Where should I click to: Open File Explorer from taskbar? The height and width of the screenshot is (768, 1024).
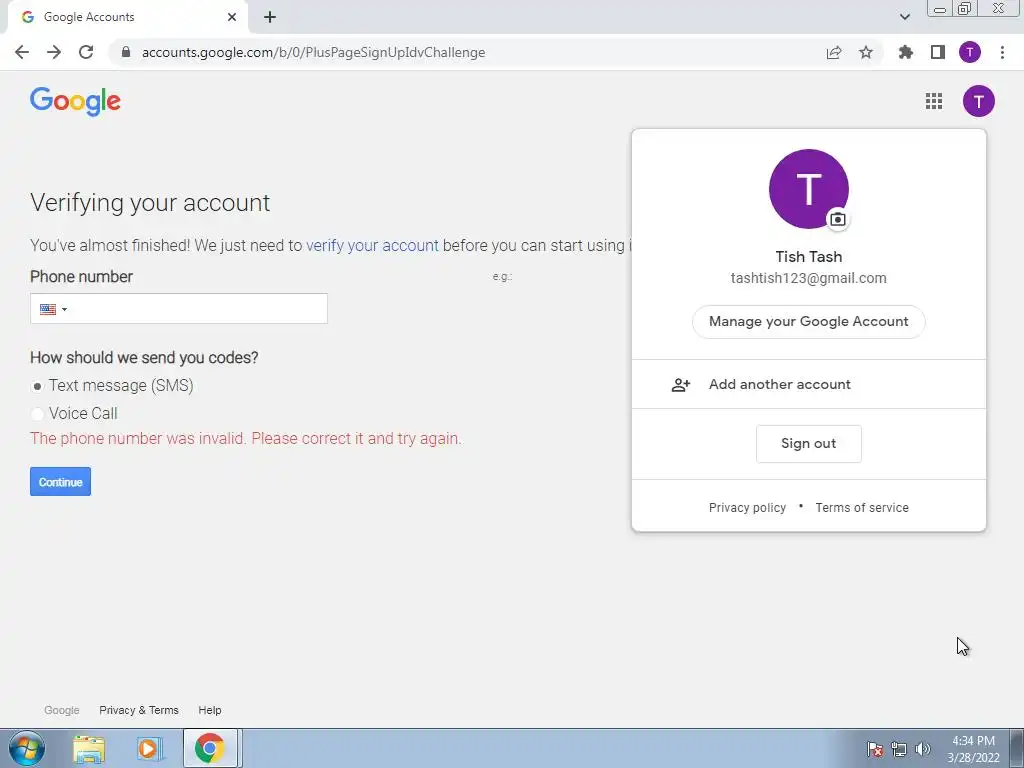click(89, 748)
